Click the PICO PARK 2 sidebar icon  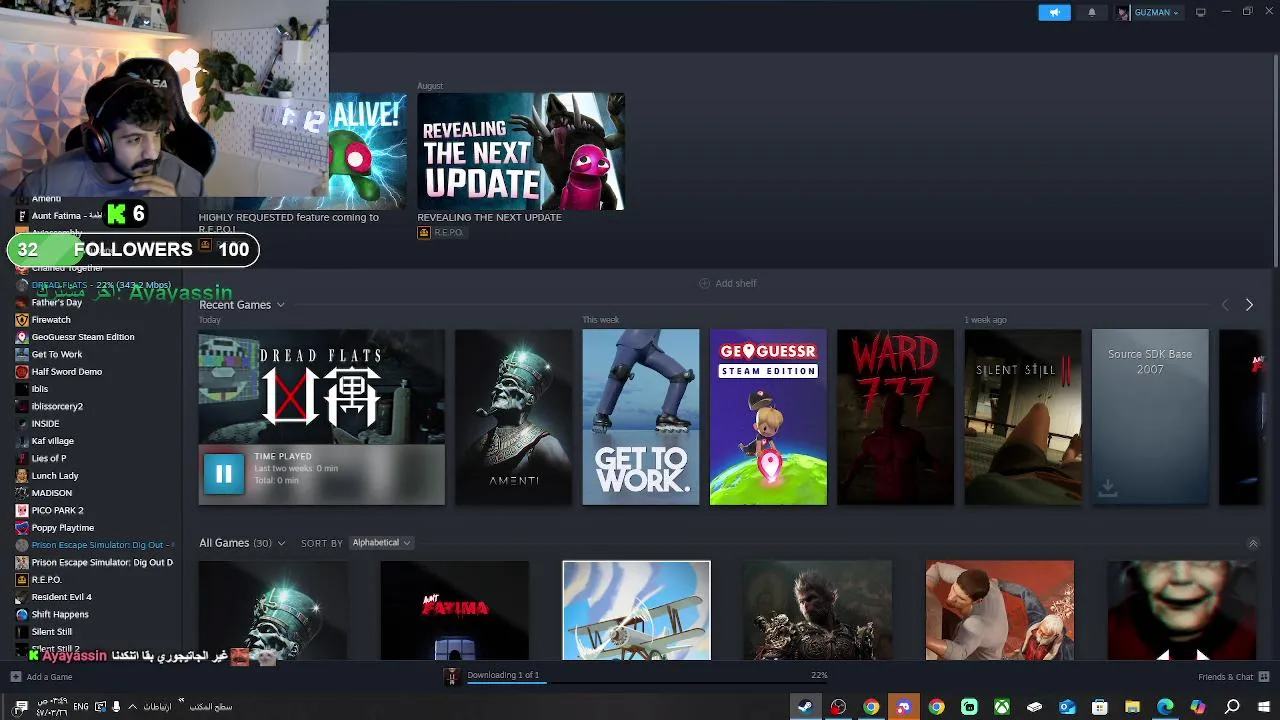click(x=22, y=510)
